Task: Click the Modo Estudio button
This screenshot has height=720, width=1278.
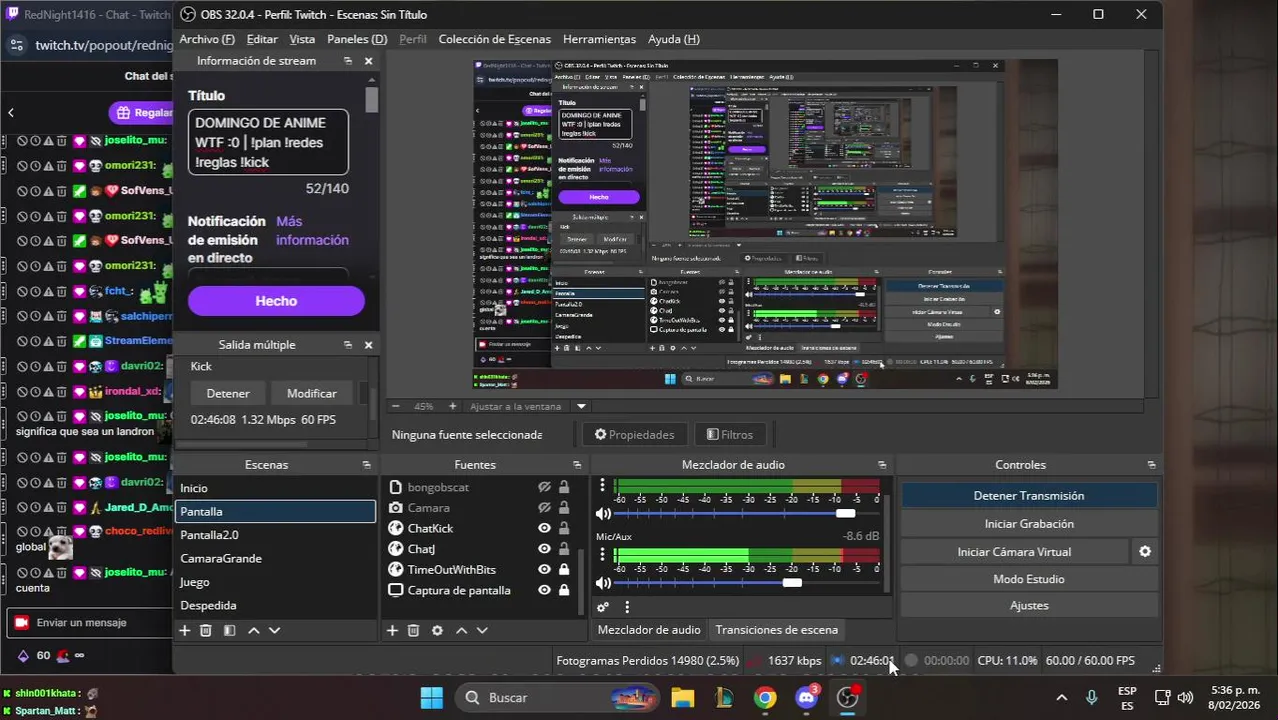Action: point(1029,579)
